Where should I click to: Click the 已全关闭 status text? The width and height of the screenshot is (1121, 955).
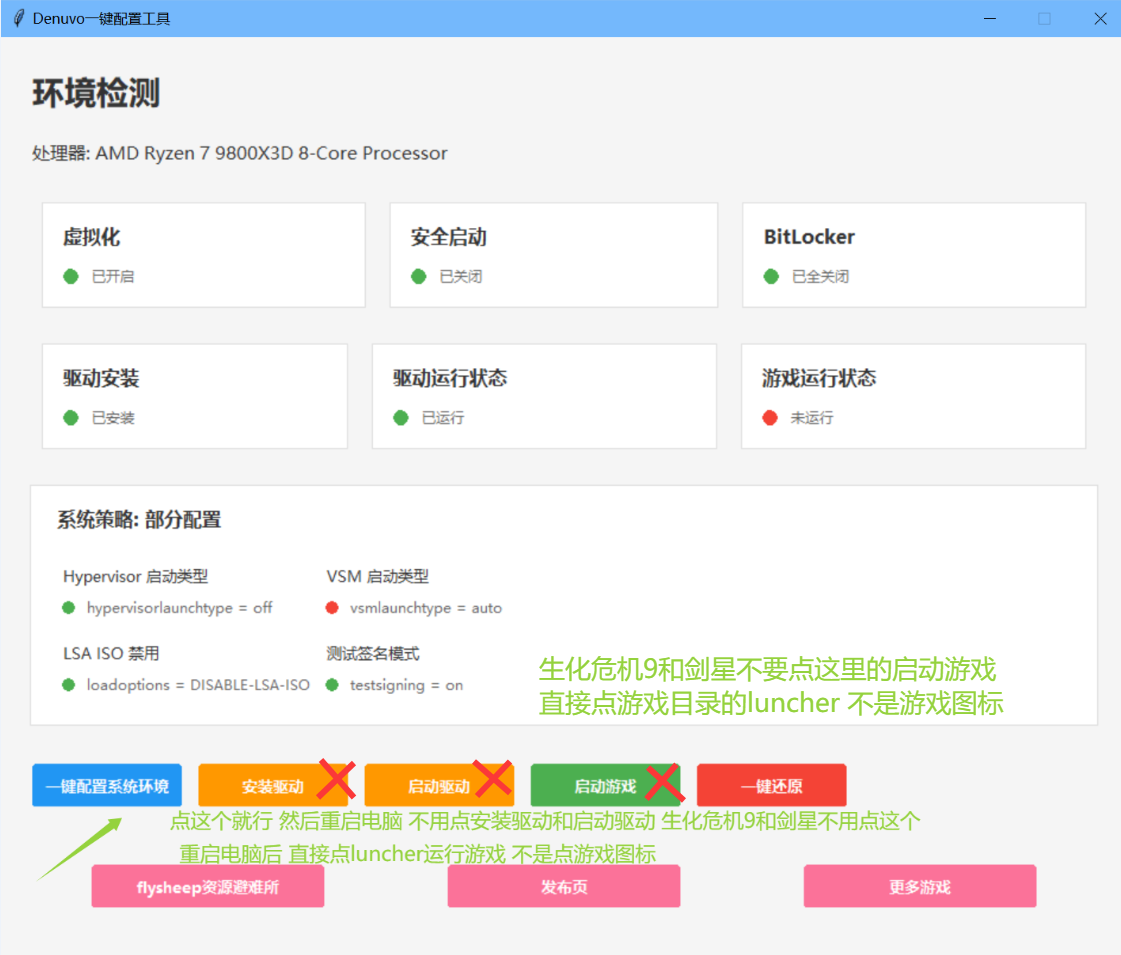click(820, 277)
